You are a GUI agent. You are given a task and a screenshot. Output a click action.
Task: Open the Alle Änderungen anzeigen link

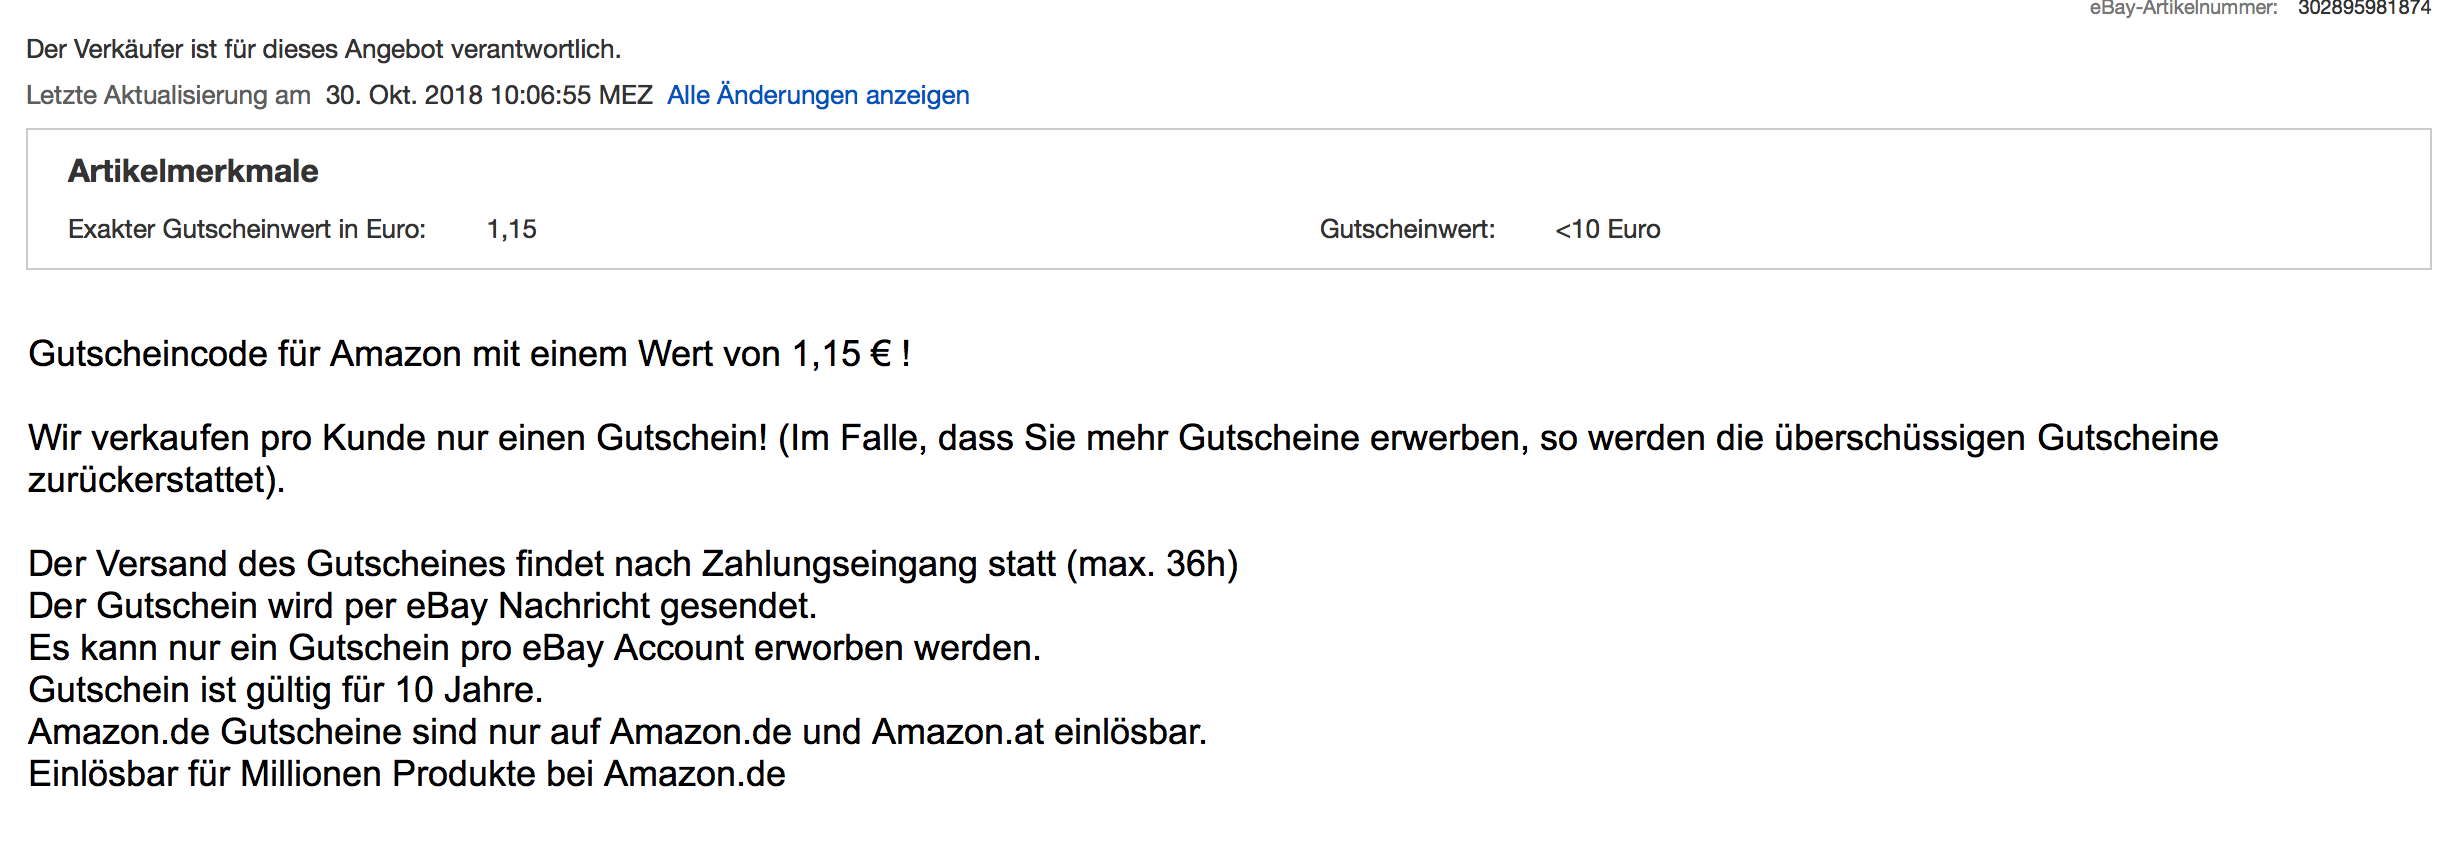coord(818,95)
